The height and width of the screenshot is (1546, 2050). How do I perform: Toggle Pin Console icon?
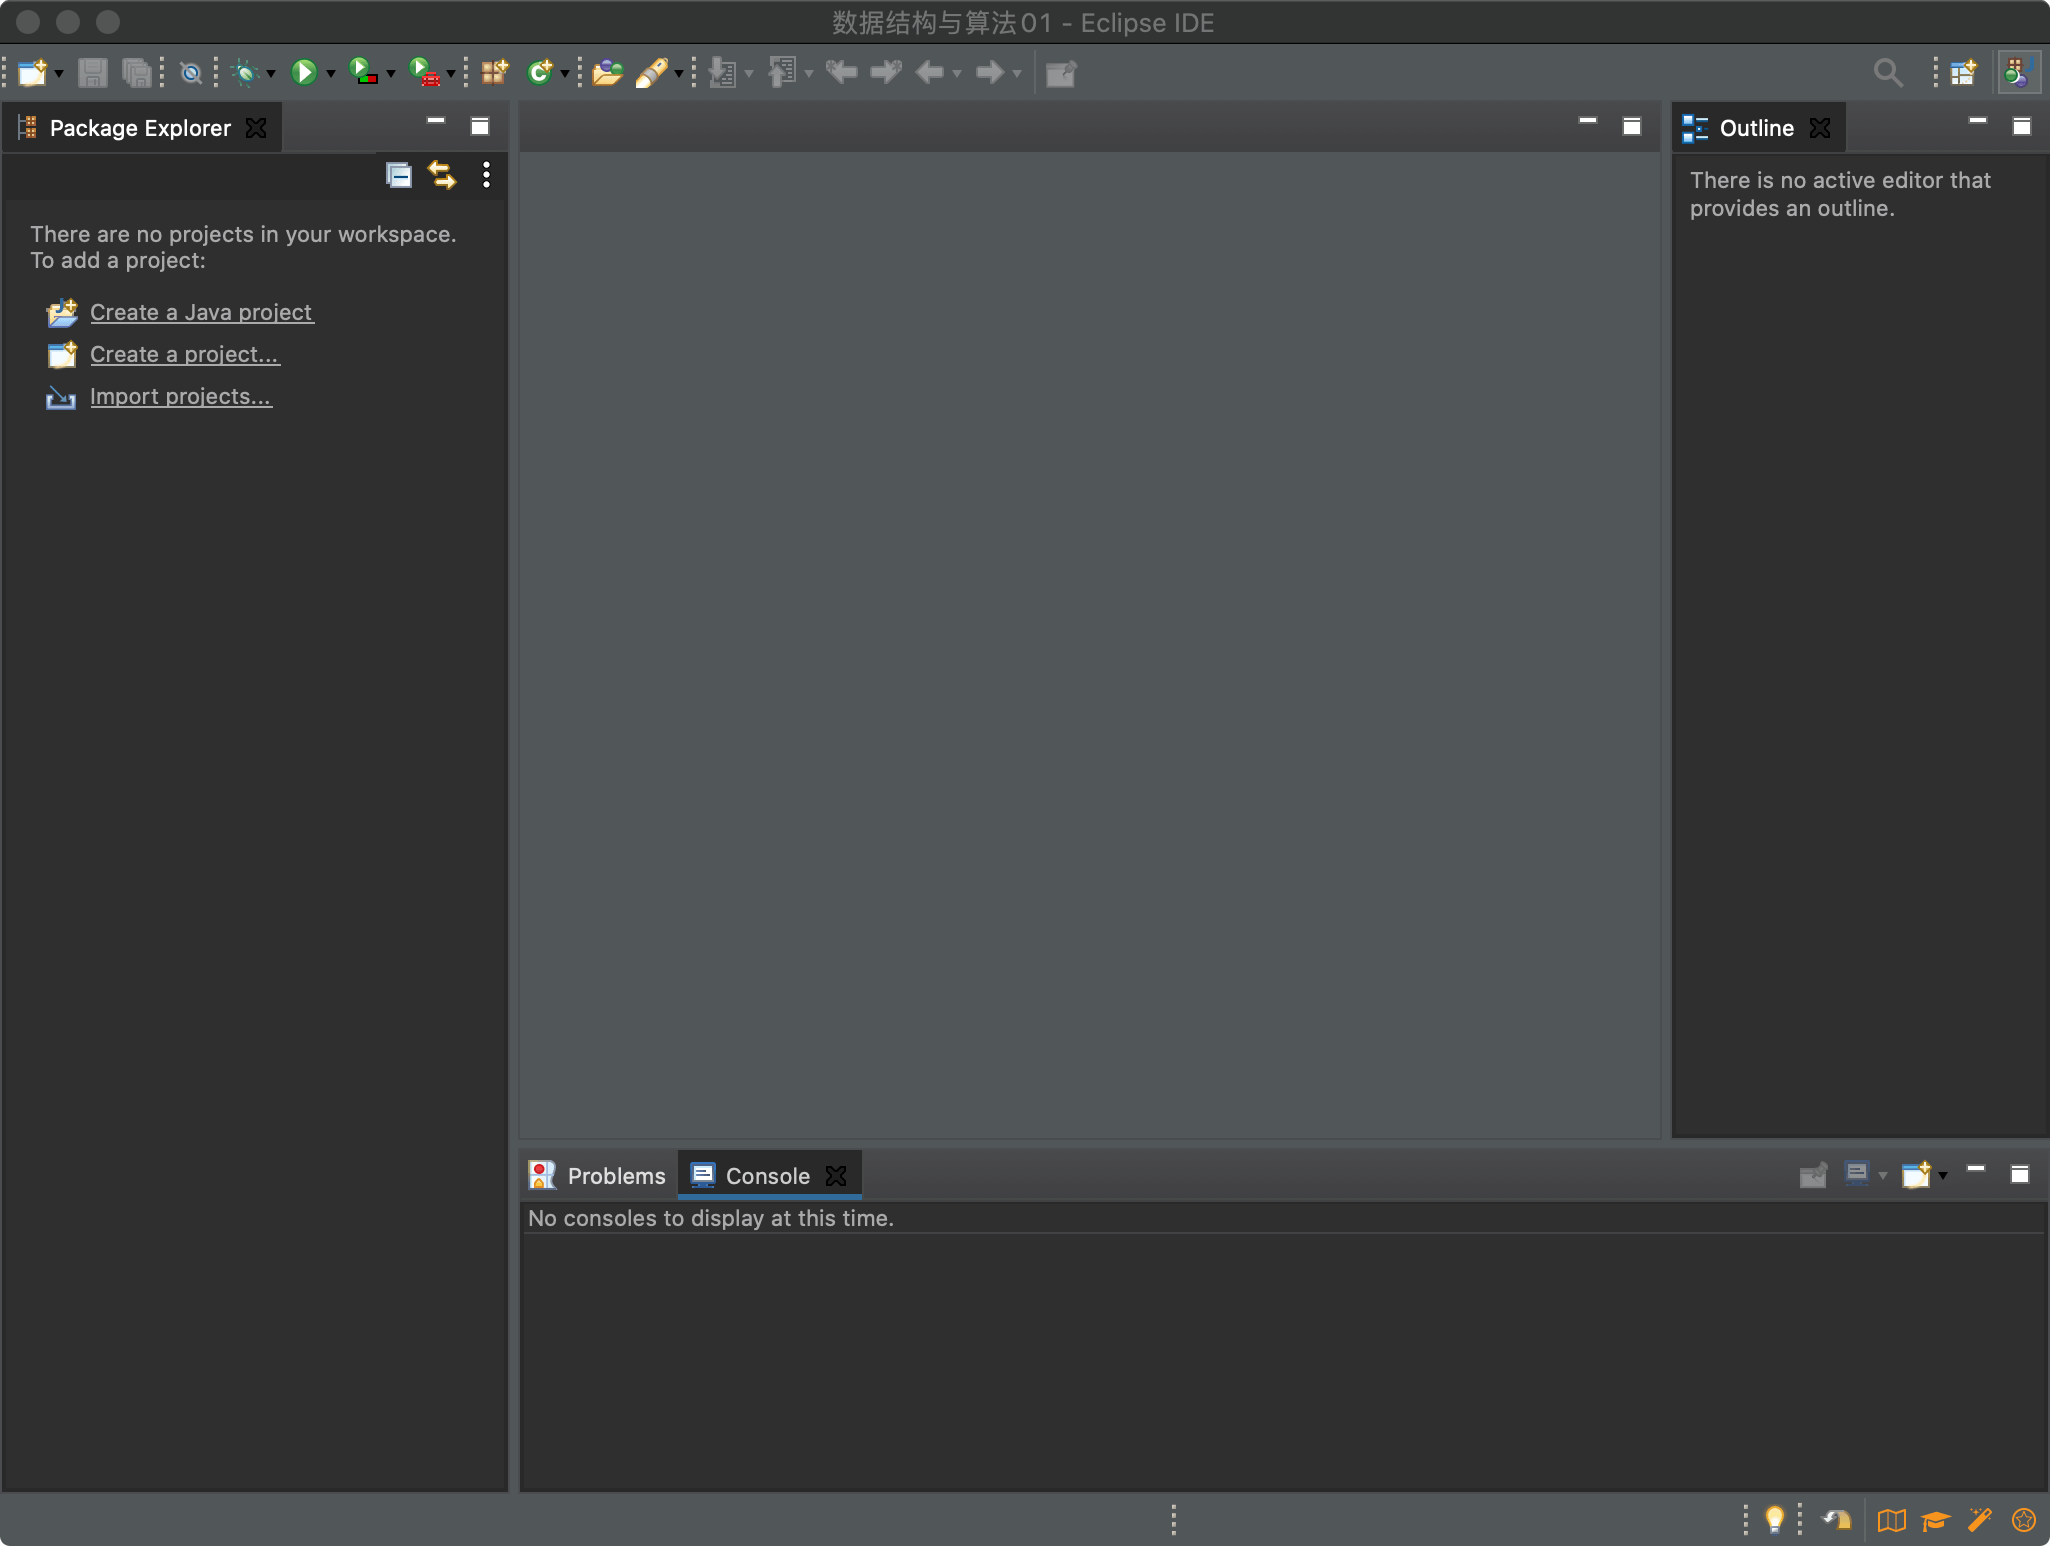pos(1813,1174)
